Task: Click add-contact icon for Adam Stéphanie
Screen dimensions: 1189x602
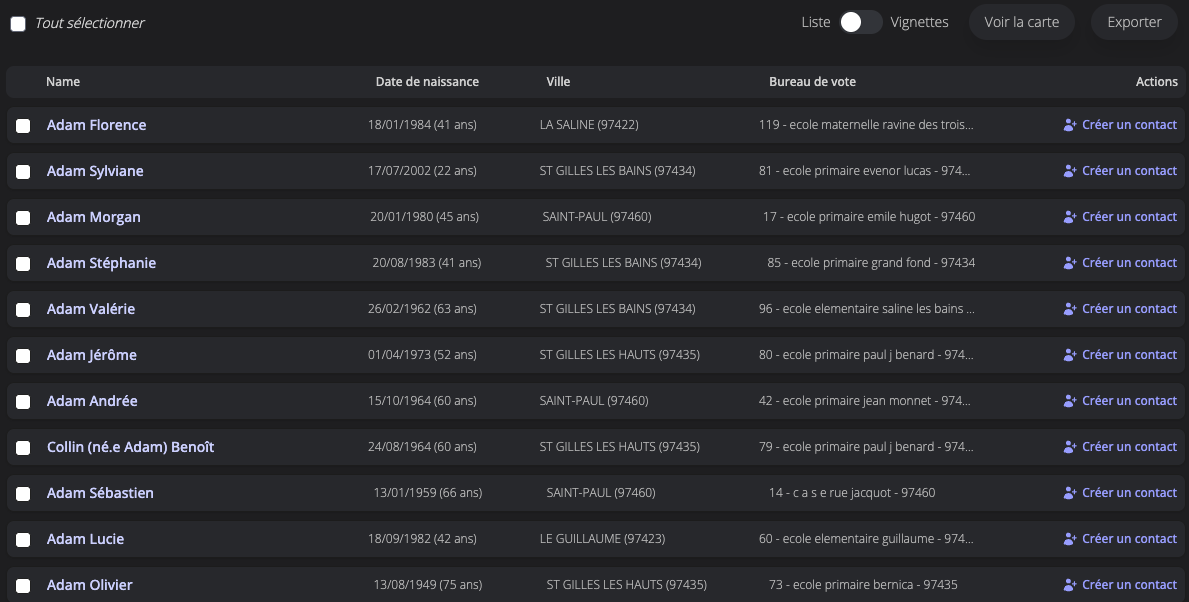Action: click(1069, 263)
